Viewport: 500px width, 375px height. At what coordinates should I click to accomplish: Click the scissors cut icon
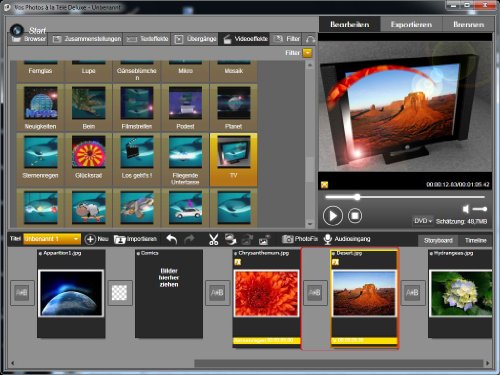point(213,239)
